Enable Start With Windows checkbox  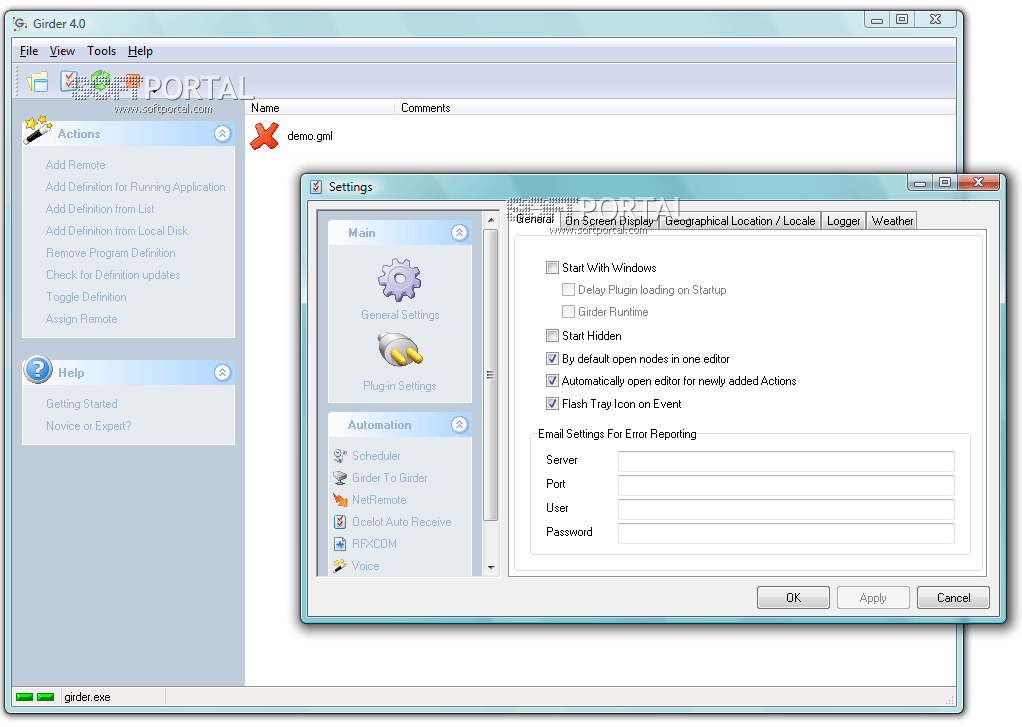[553, 267]
